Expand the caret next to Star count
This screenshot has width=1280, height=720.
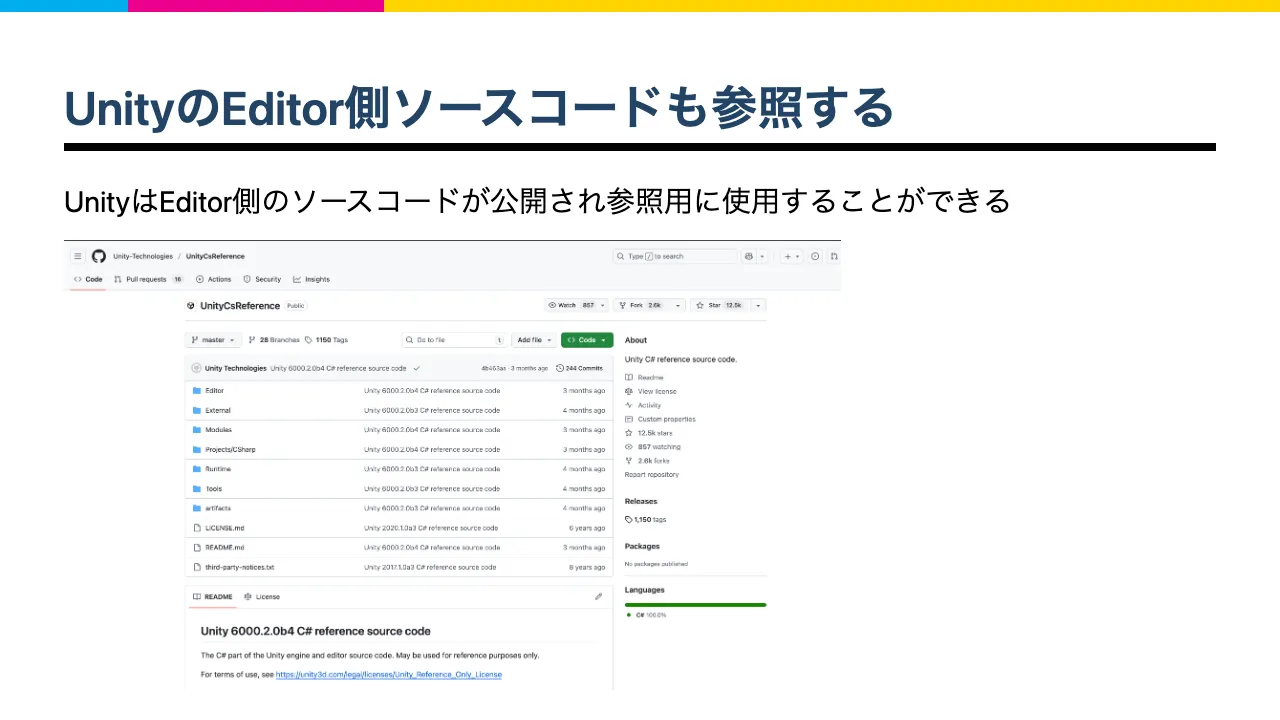point(758,305)
